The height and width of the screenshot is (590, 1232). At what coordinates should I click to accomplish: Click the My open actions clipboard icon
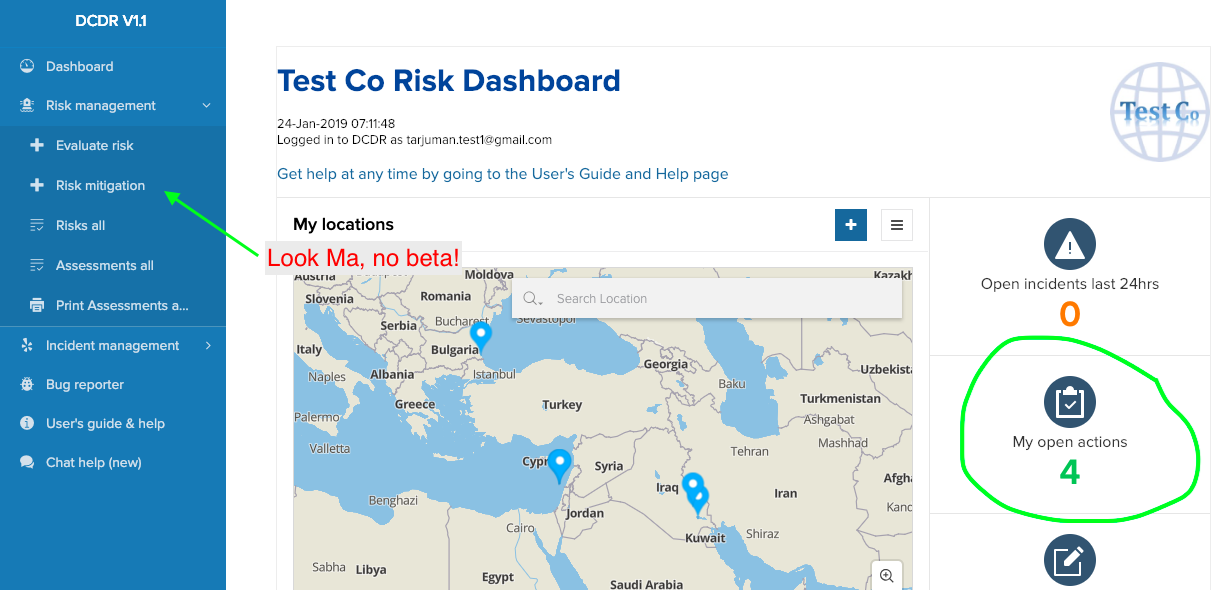point(1070,402)
